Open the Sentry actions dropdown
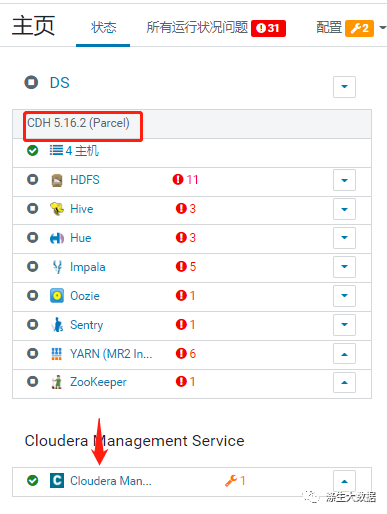The height and width of the screenshot is (514, 387). click(344, 324)
